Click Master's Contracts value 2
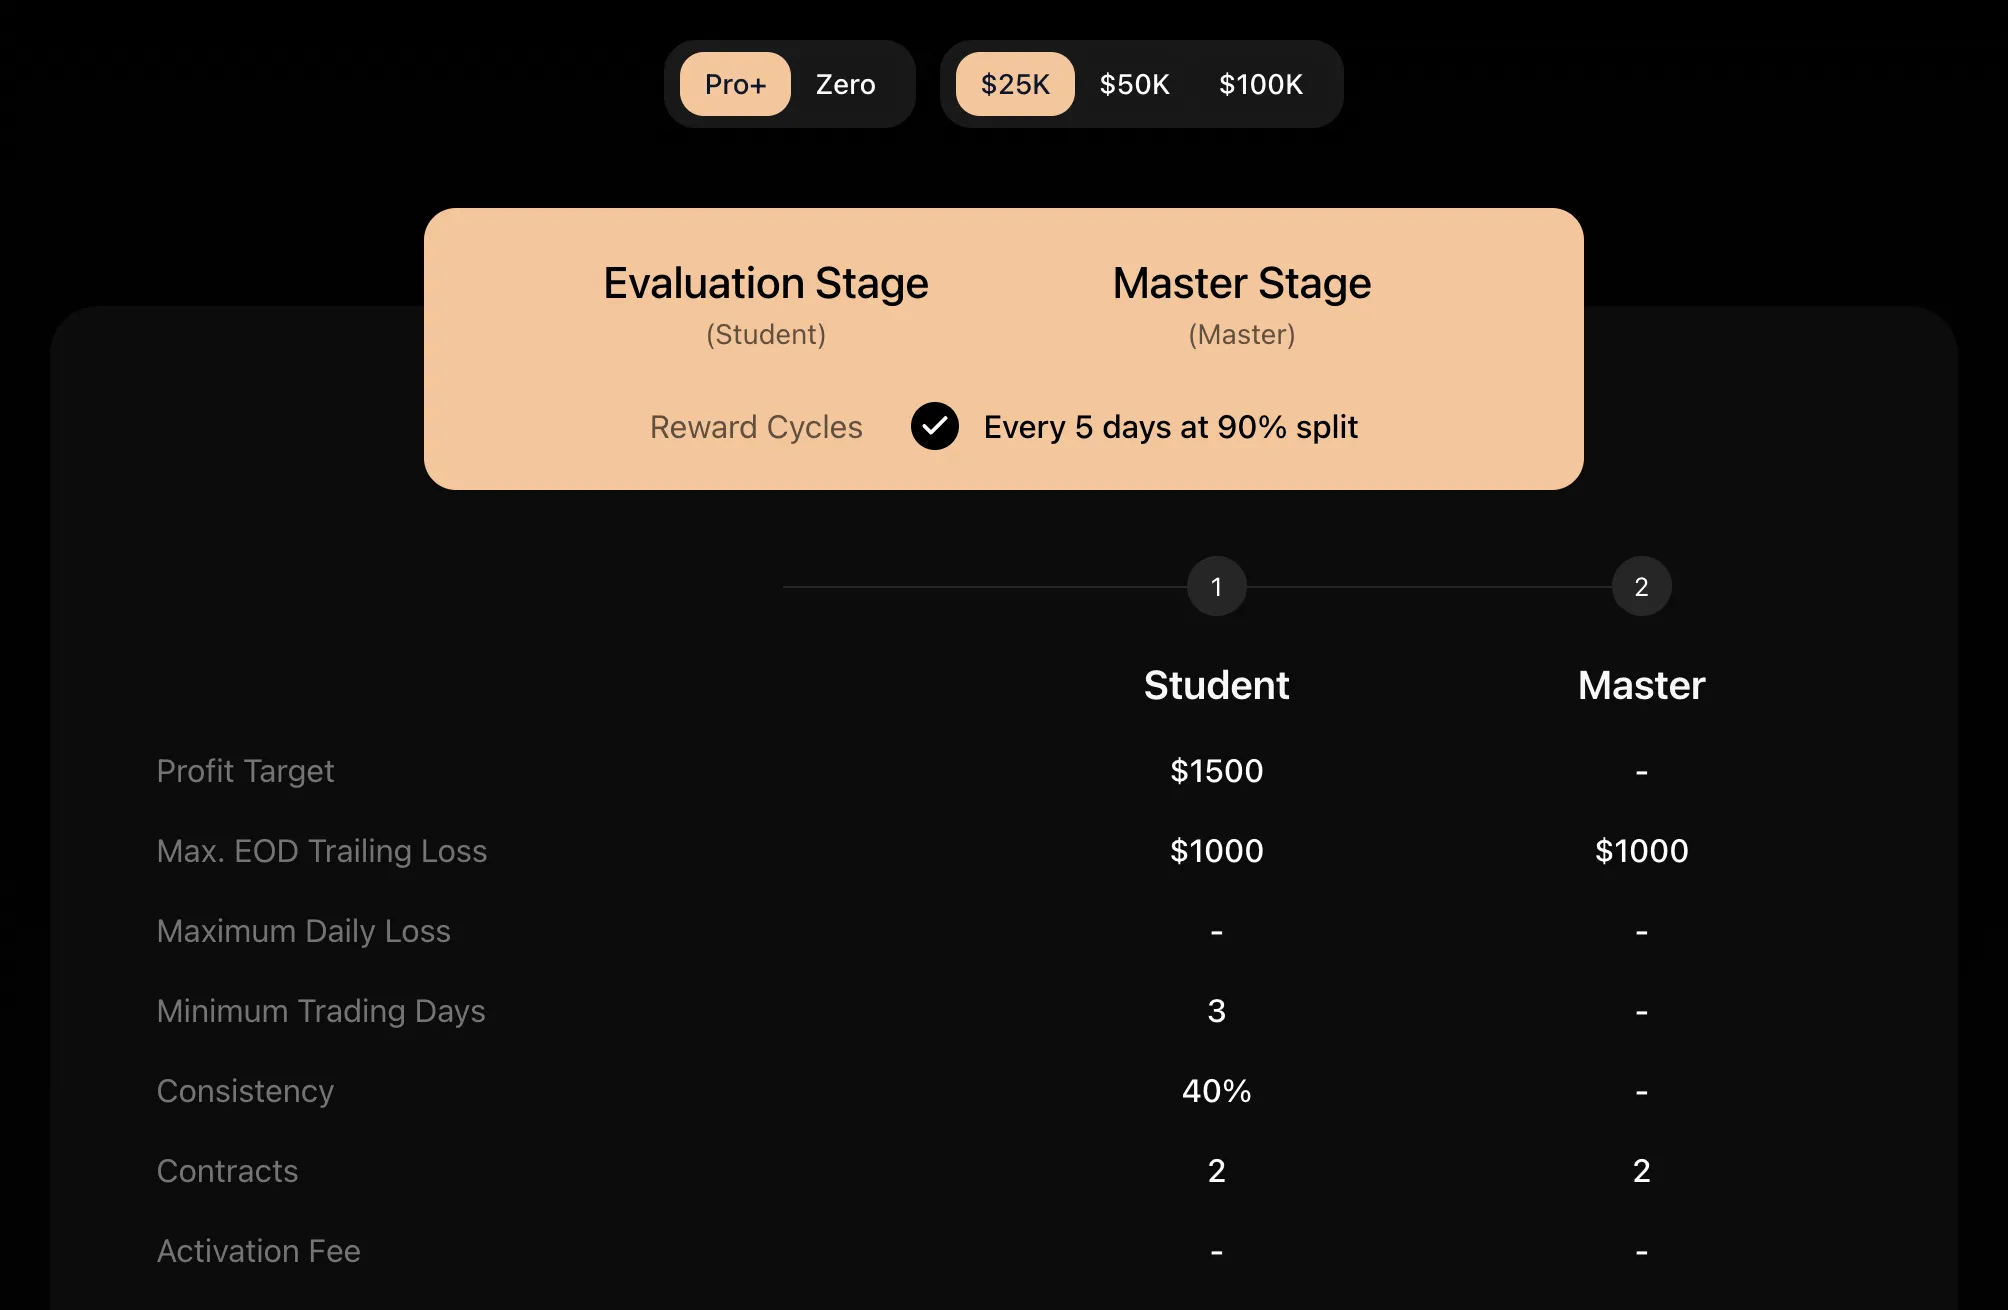 click(1641, 1171)
